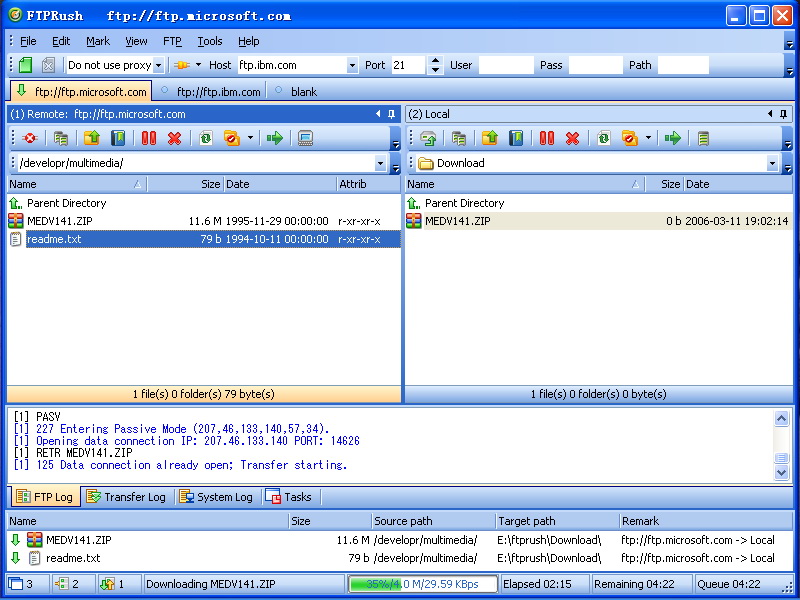Click folder filter icon in Local toolbar

(x=630, y=138)
